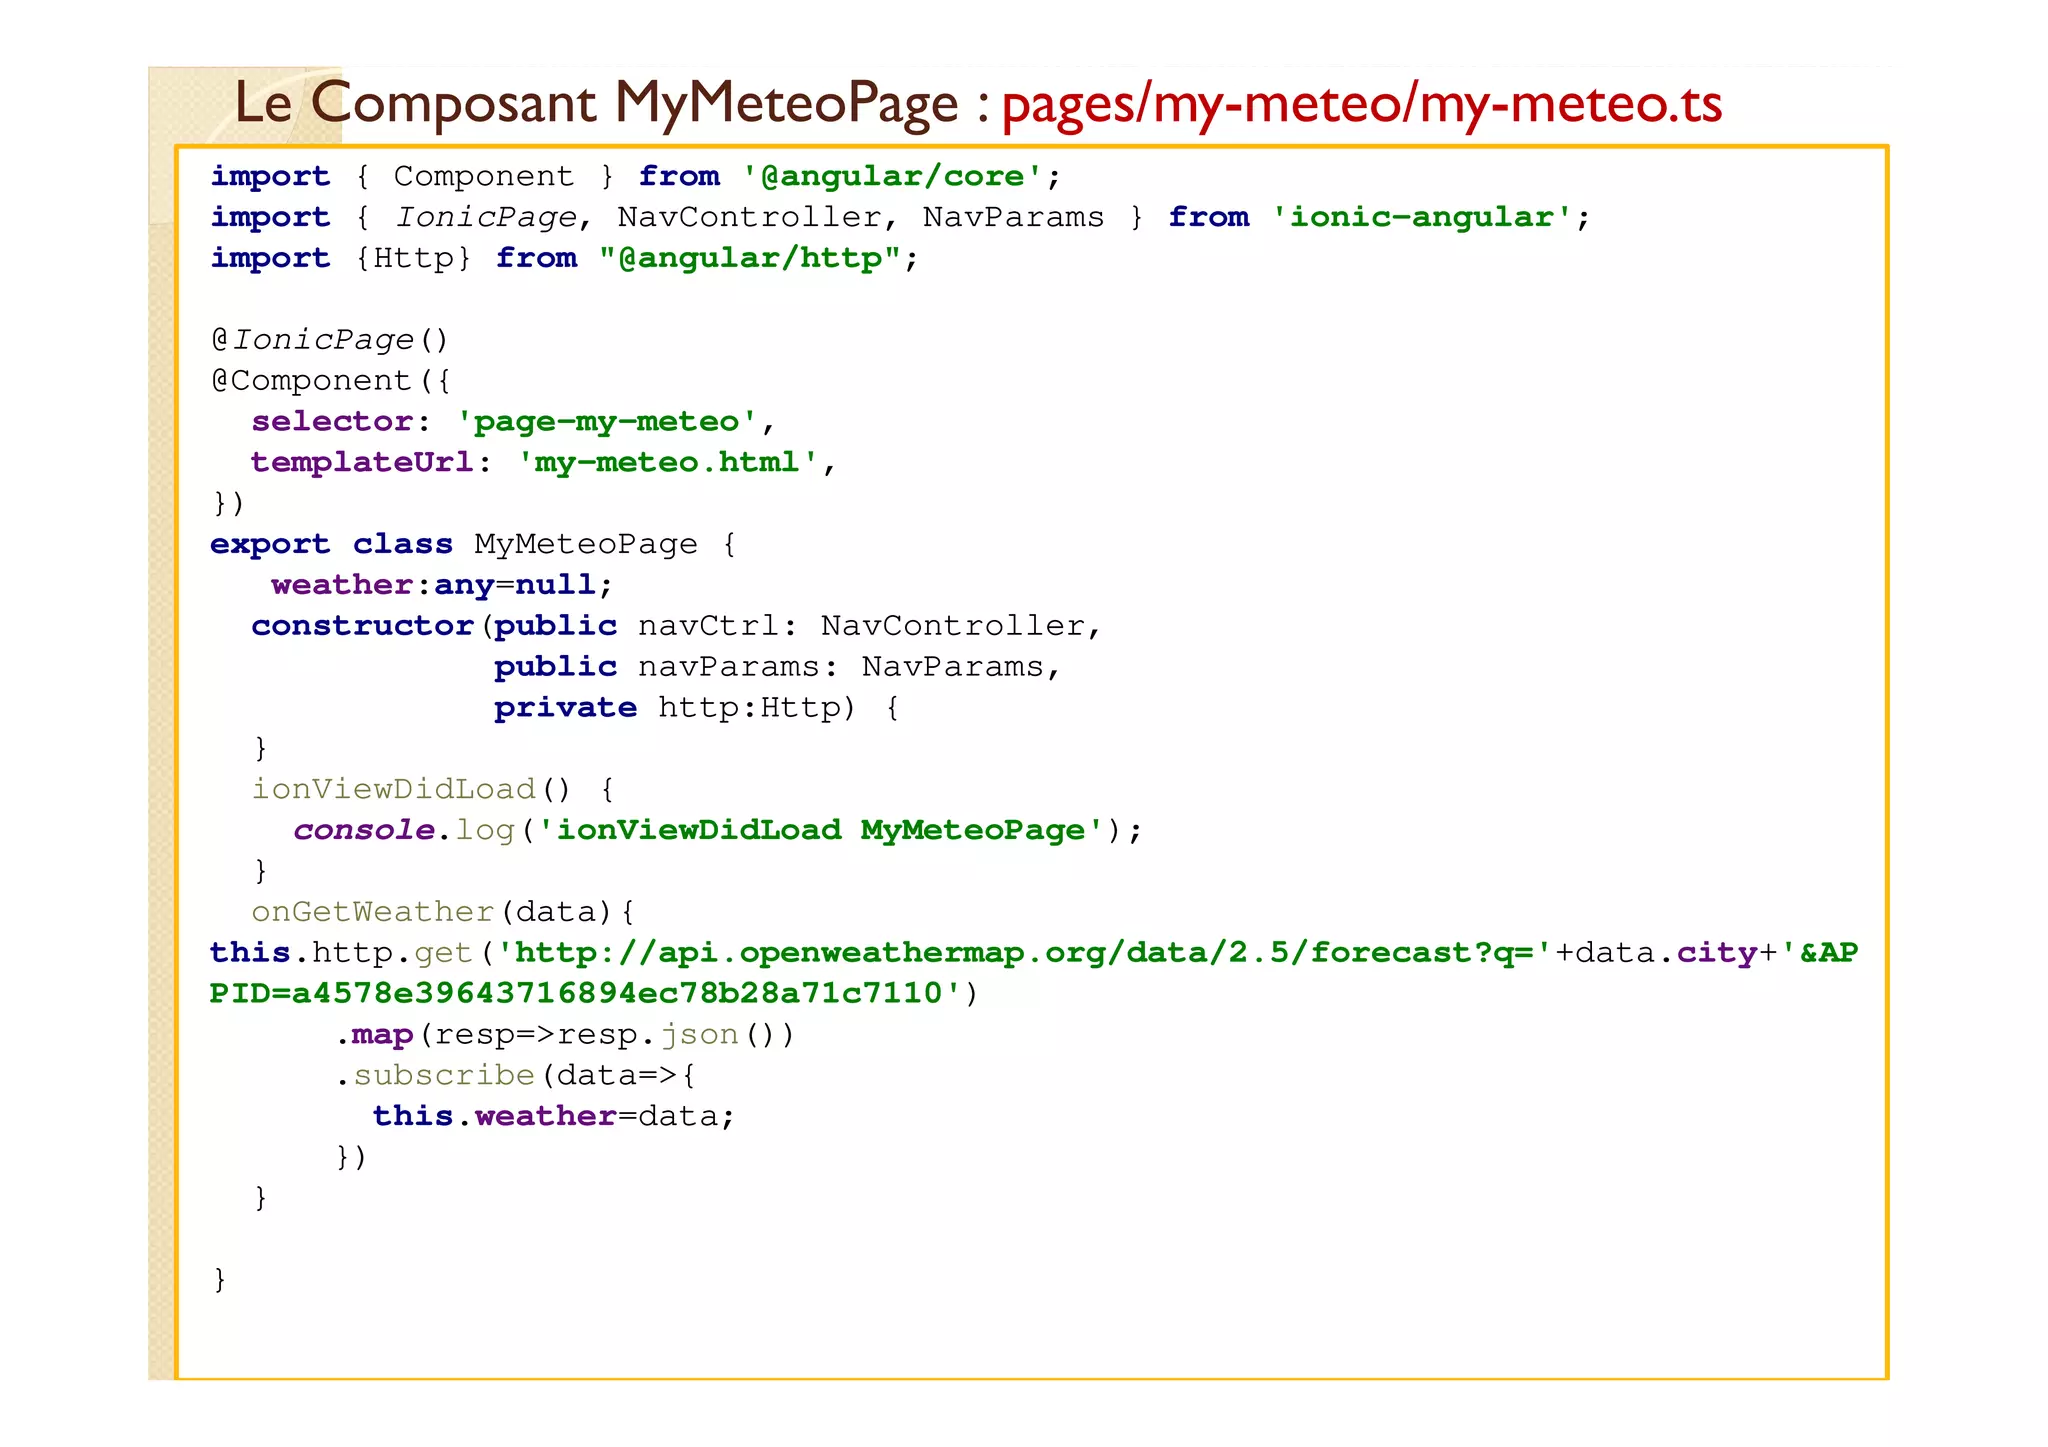Click the 'onGetWeather(data){' method line

pyautogui.click(x=442, y=912)
